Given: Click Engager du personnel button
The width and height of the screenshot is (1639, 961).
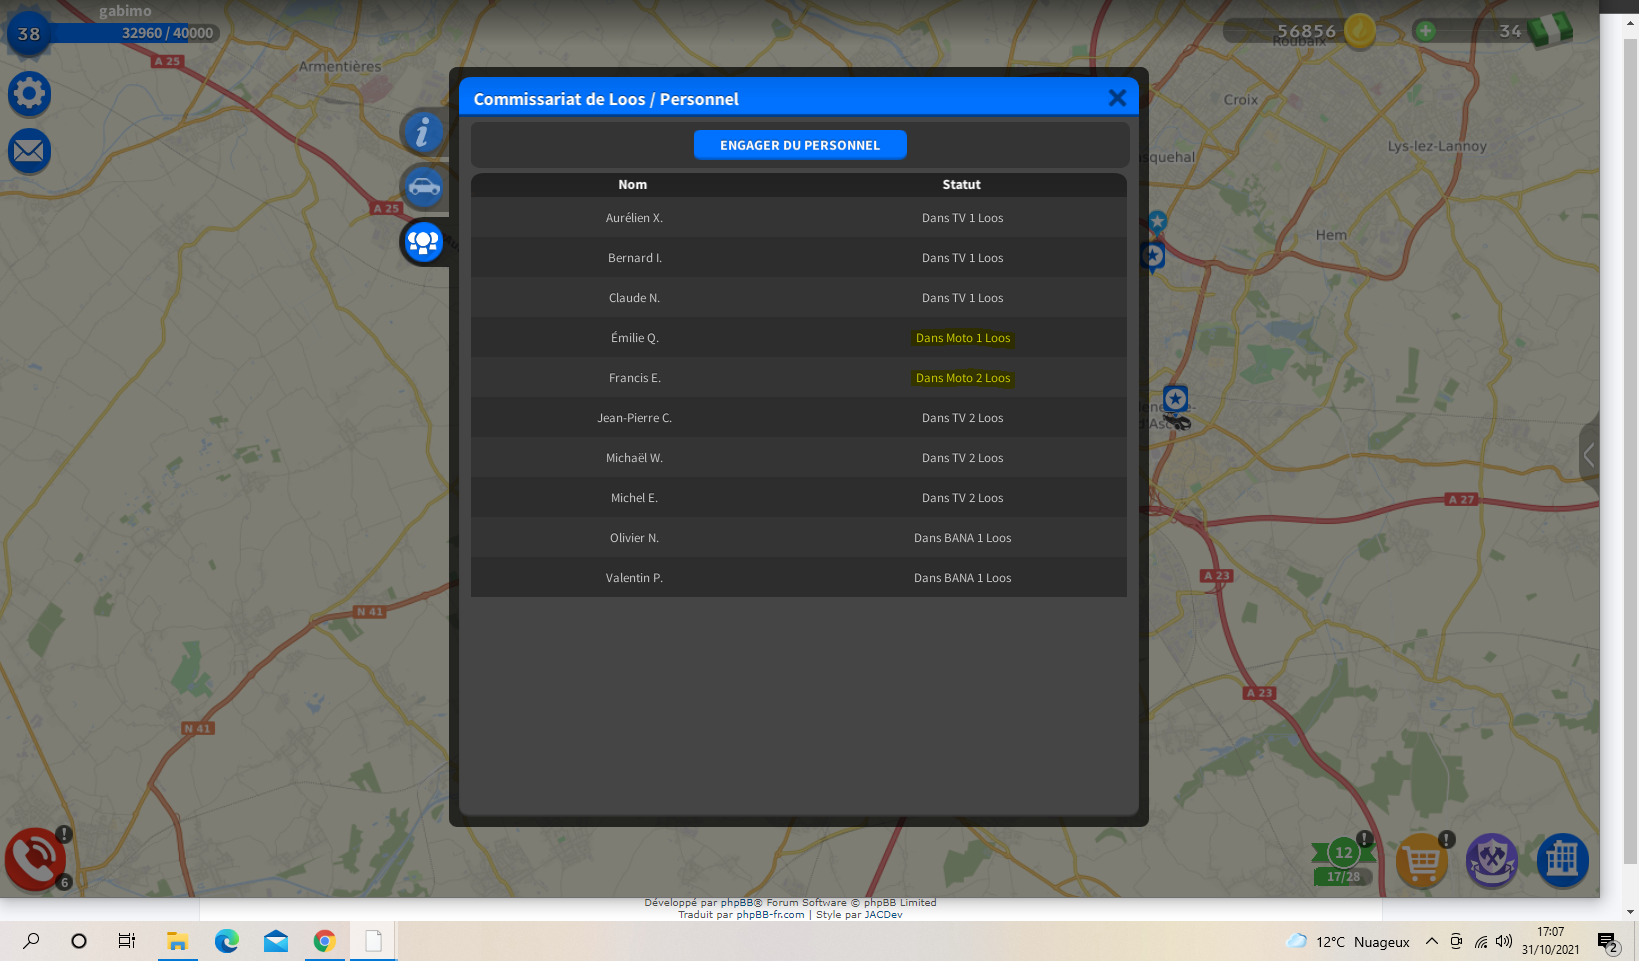Looking at the screenshot, I should coord(800,145).
